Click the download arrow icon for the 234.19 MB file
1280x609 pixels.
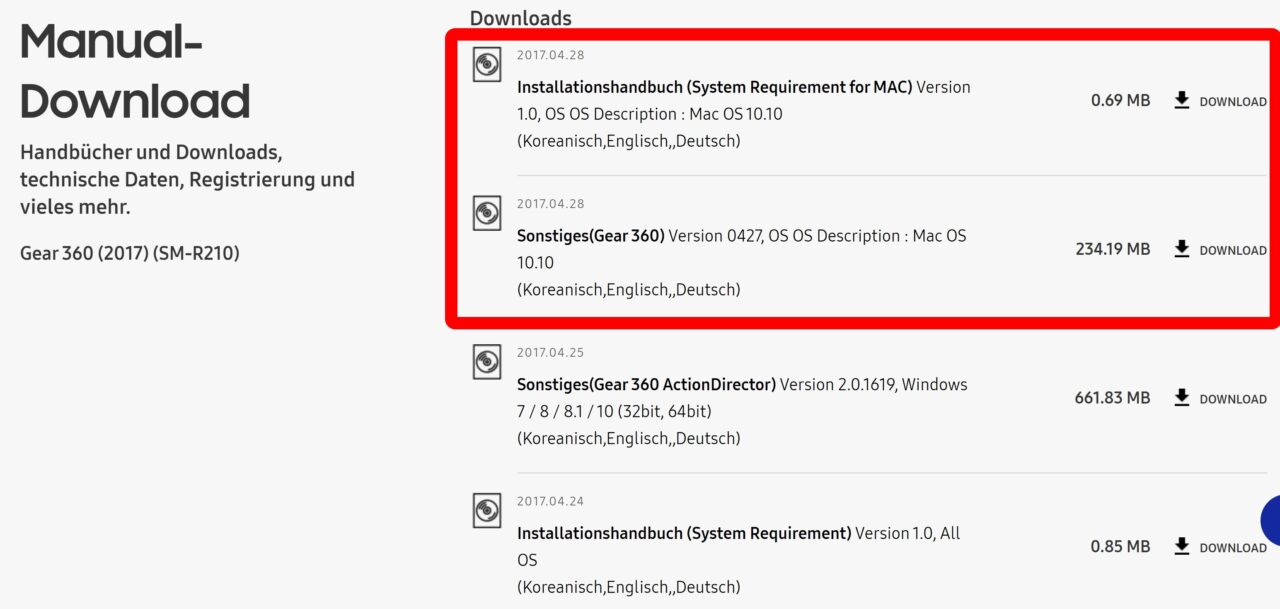pyautogui.click(x=1182, y=249)
